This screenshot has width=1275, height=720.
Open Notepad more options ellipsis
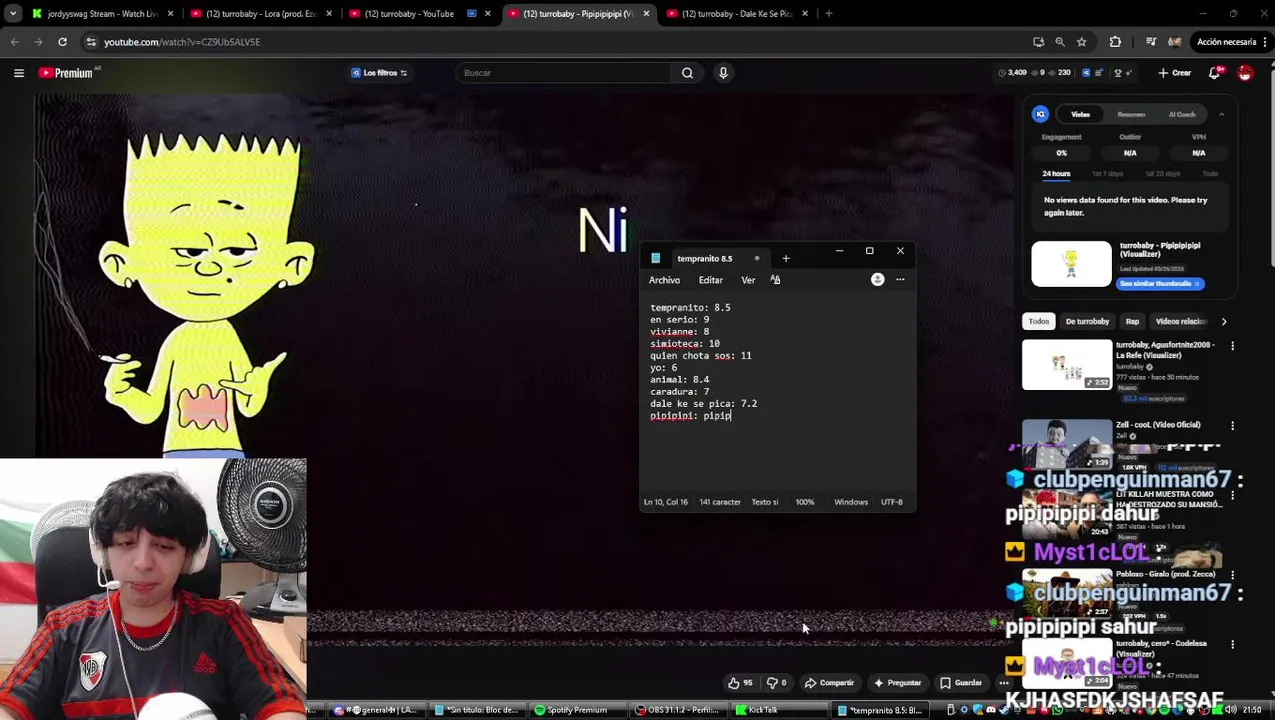point(900,280)
